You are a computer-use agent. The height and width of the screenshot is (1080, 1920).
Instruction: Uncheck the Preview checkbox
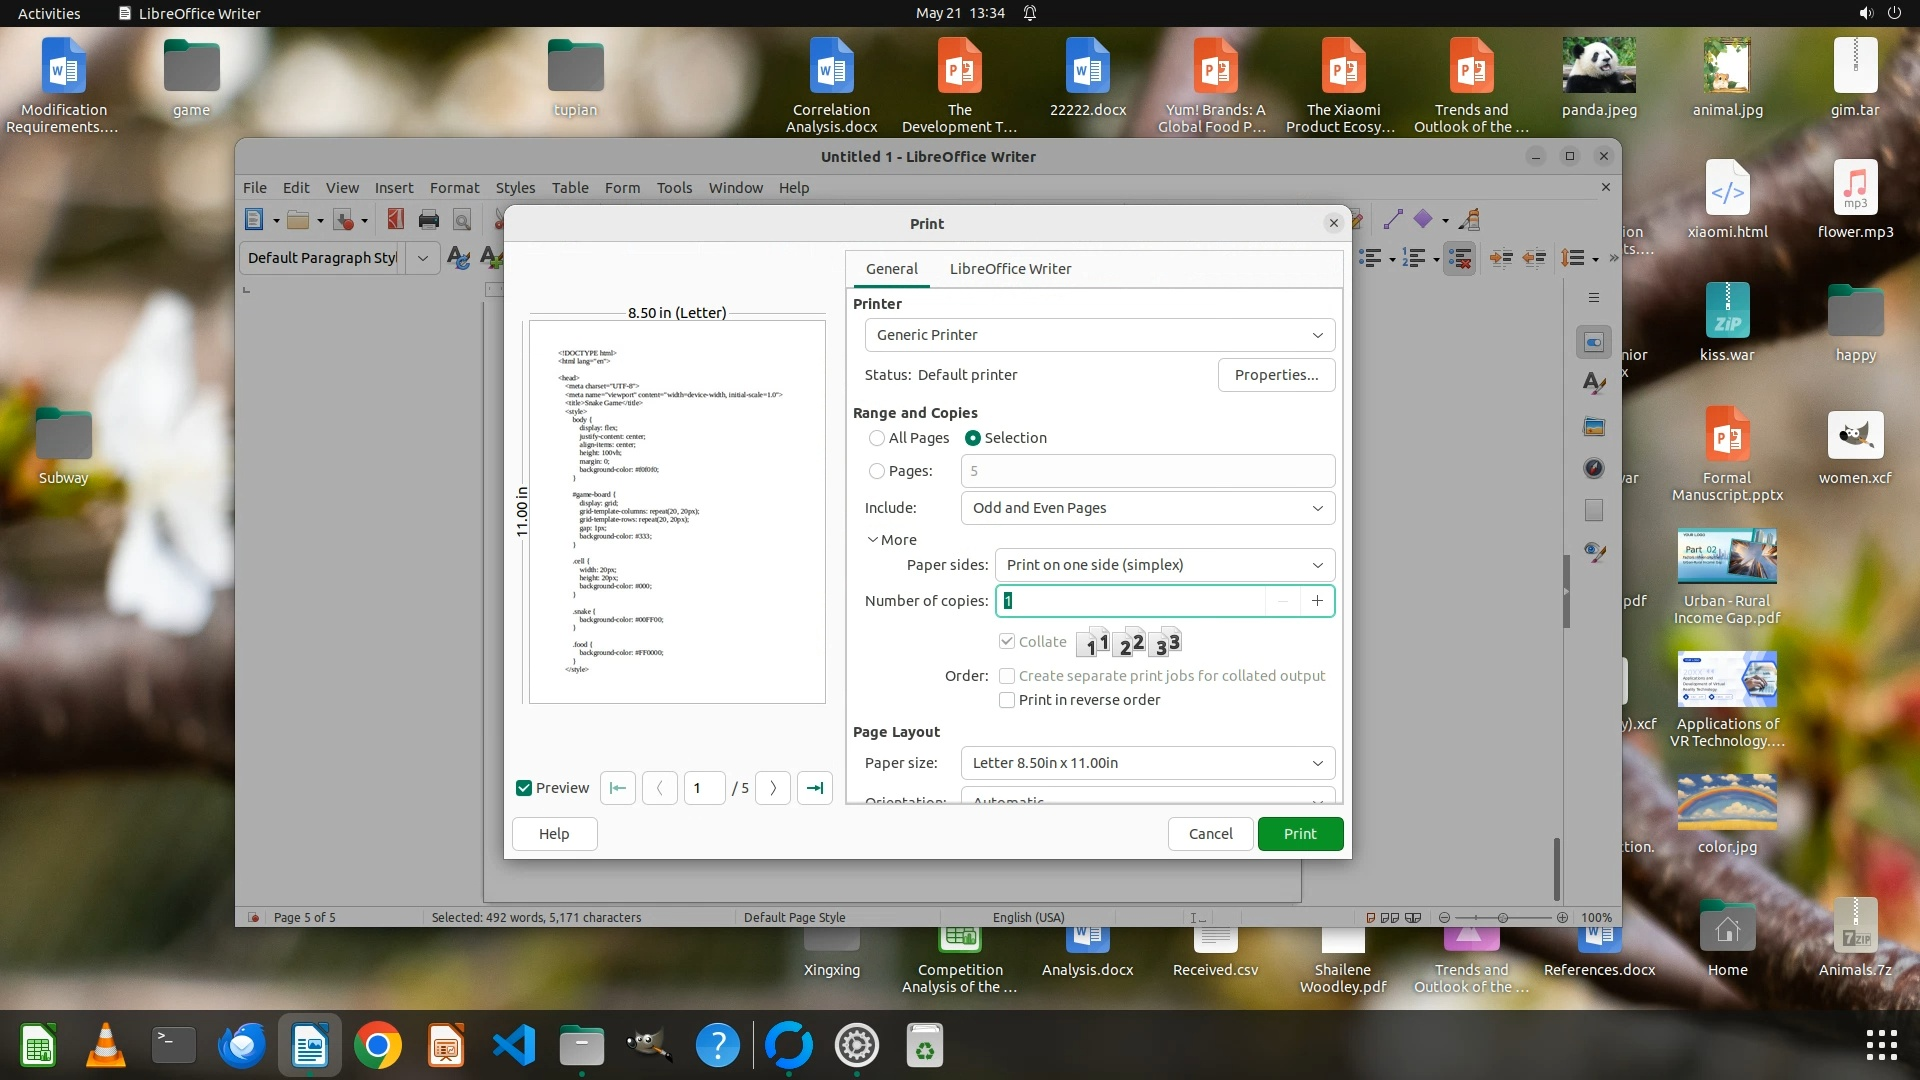[524, 788]
